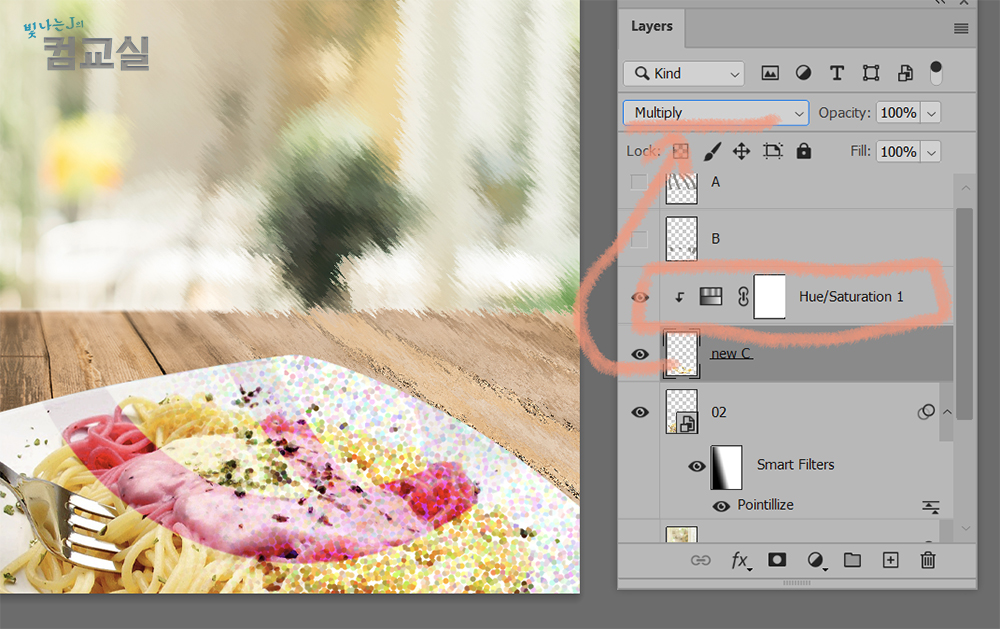Create a new group folder
Viewport: 1000px width, 629px height.
(852, 559)
